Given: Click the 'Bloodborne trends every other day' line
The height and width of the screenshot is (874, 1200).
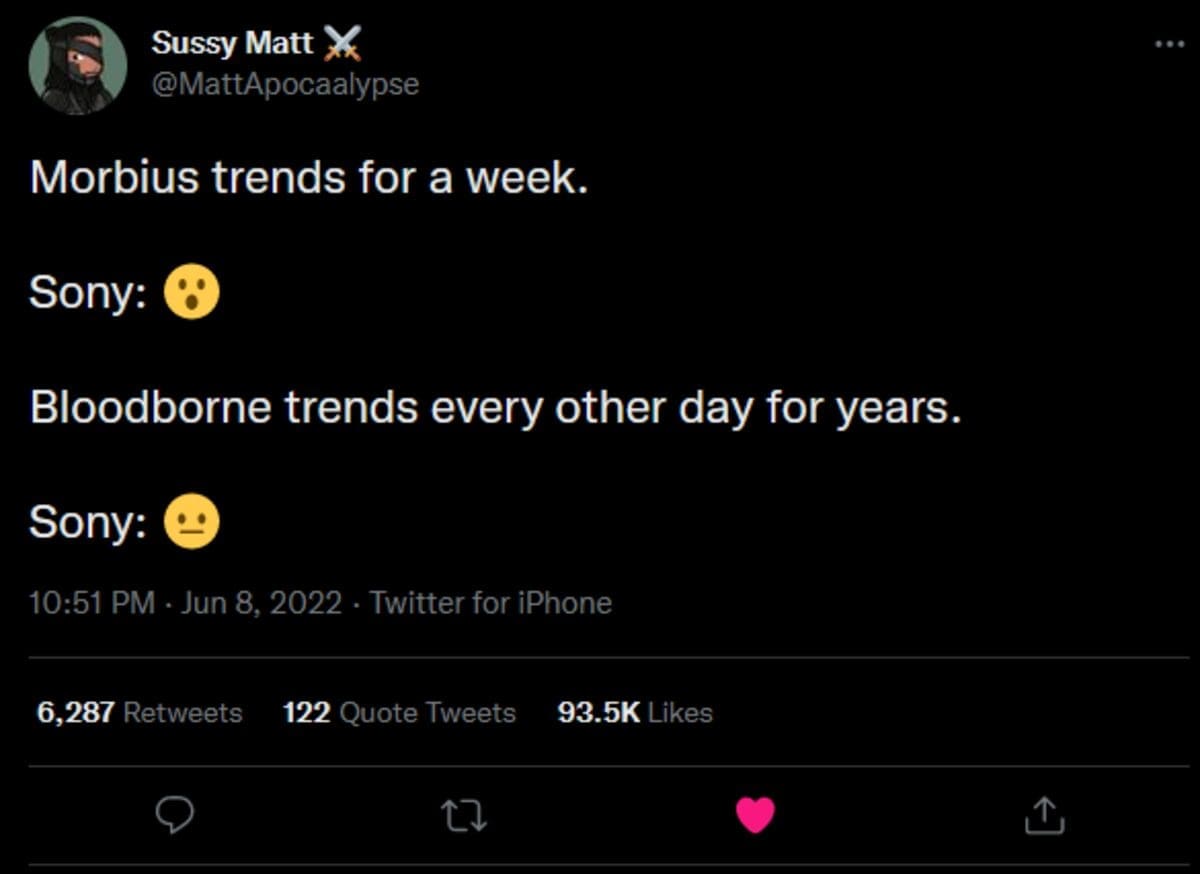Looking at the screenshot, I should pyautogui.click(x=495, y=408).
